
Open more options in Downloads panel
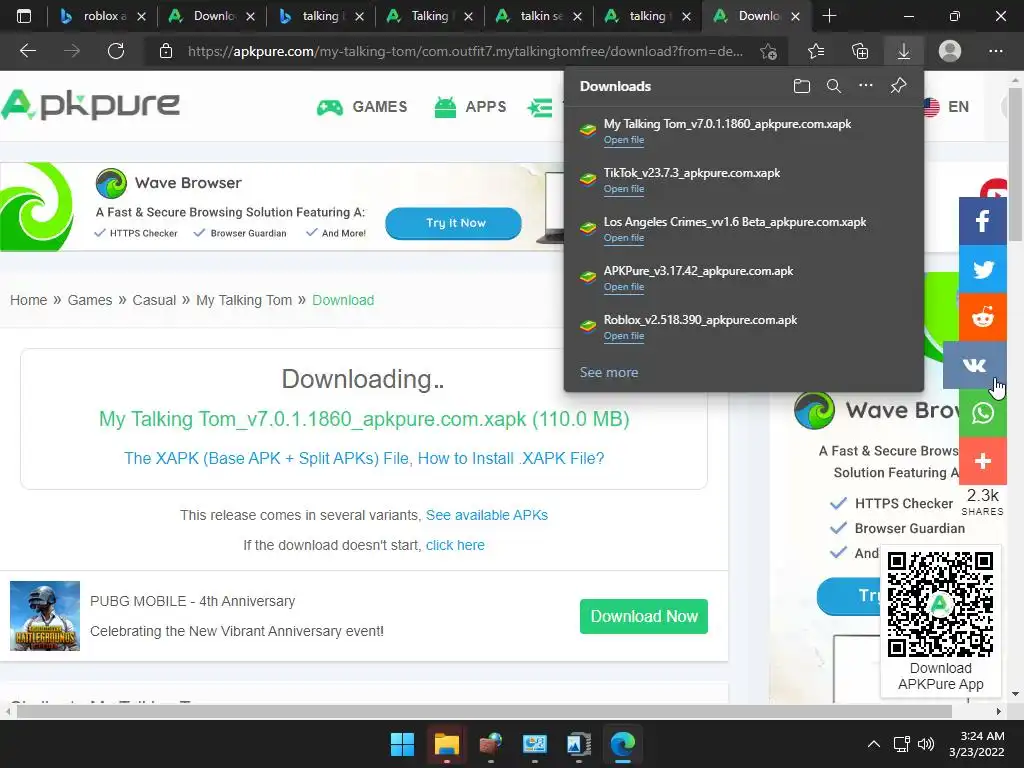[x=866, y=86]
